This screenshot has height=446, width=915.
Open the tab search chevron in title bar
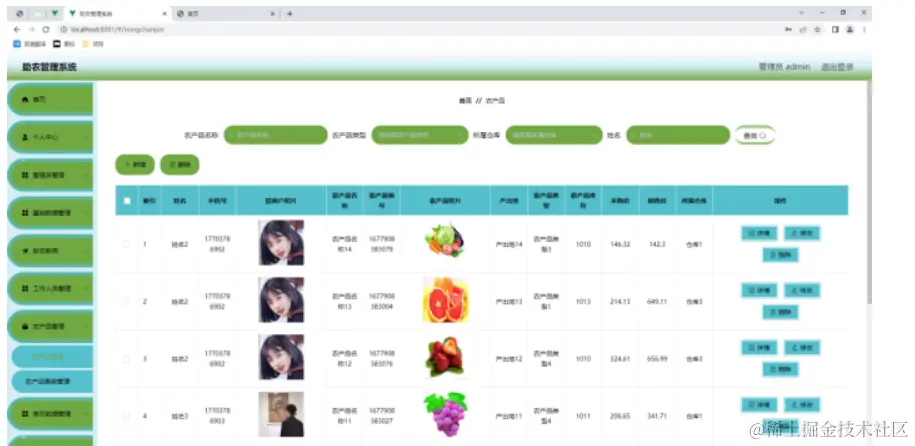click(801, 12)
